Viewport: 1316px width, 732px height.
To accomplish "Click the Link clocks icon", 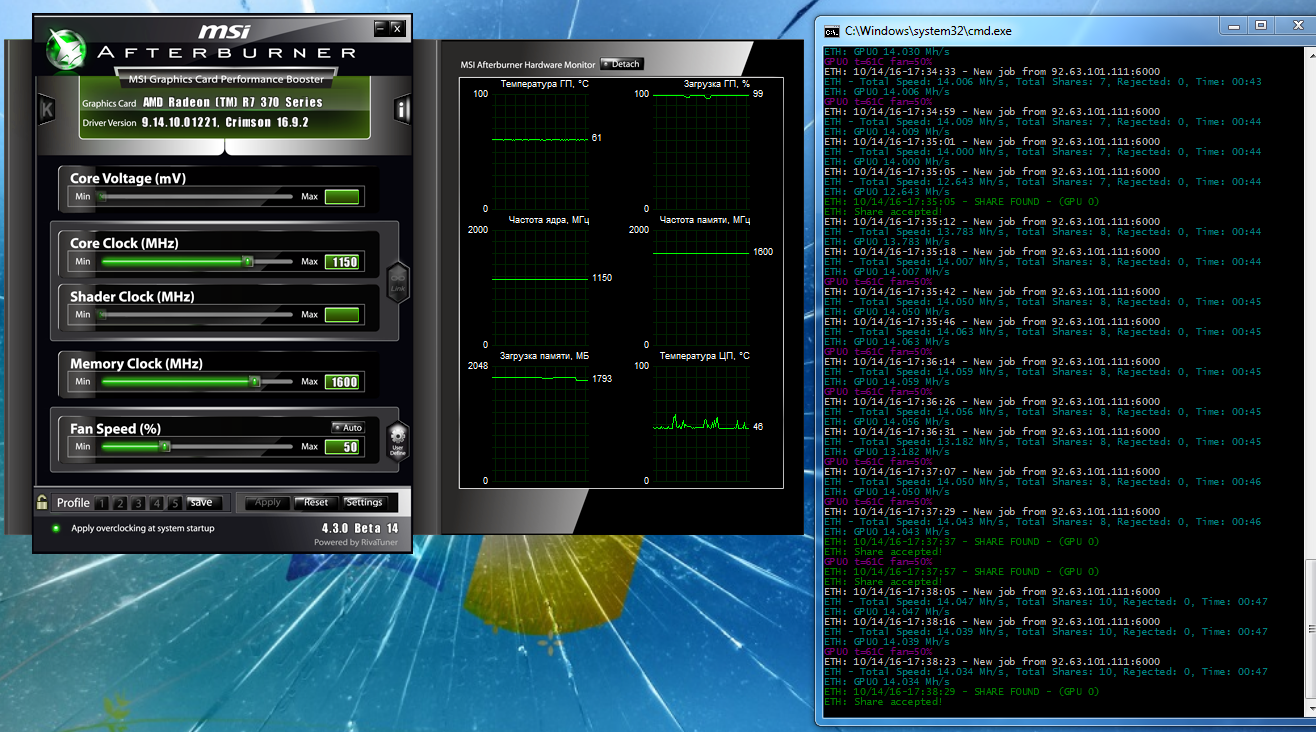I will pos(397,281).
